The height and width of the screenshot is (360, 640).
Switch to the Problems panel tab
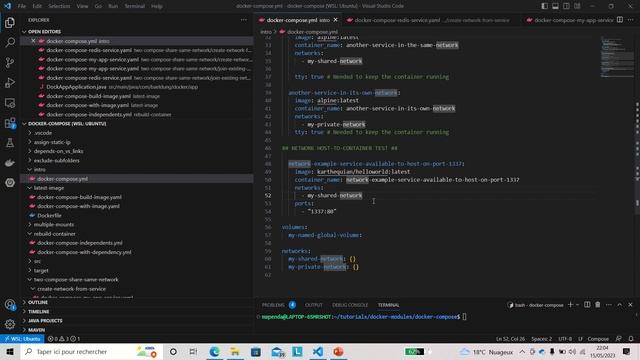click(x=273, y=305)
